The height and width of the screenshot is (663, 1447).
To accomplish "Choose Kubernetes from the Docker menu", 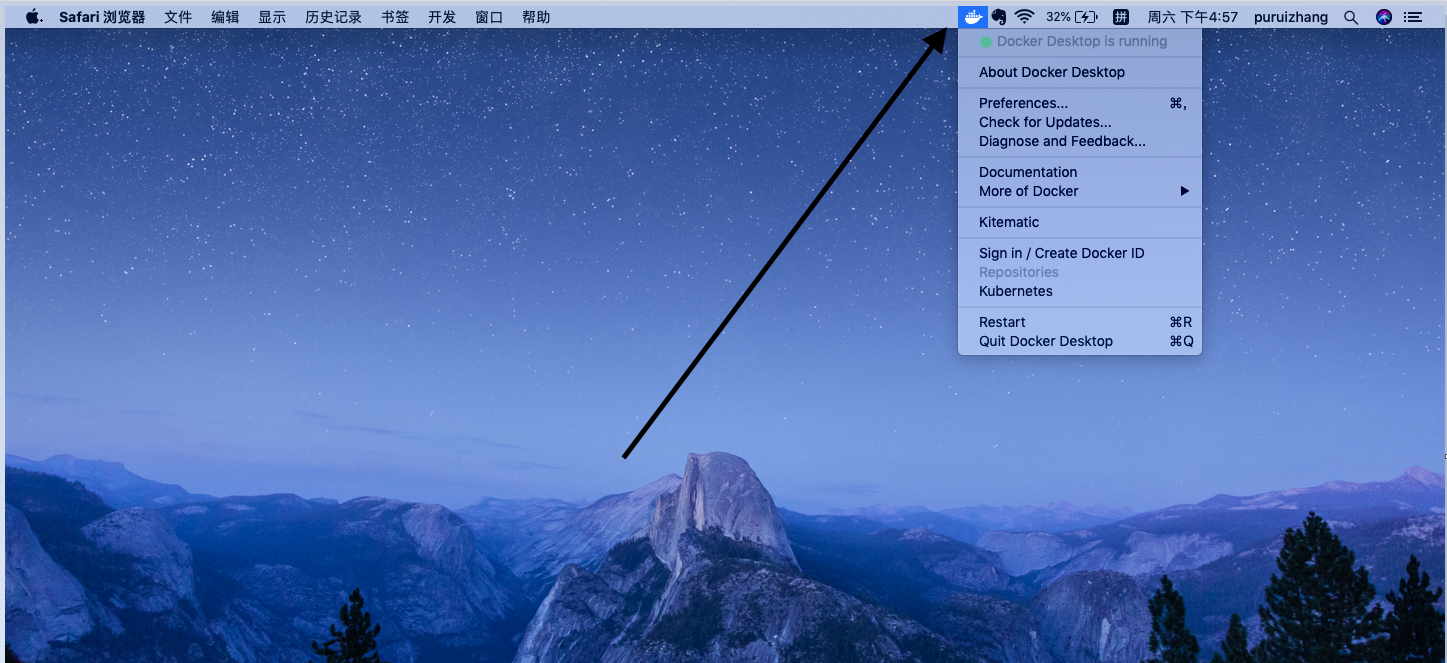I will 1015,291.
